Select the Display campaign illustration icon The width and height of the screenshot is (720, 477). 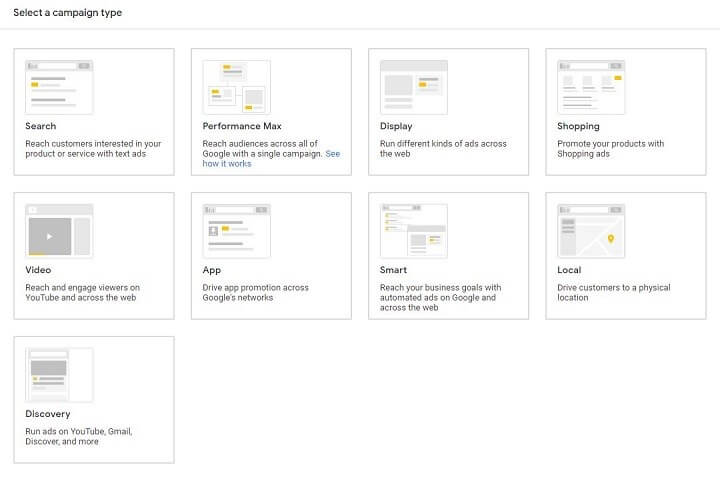point(413,87)
